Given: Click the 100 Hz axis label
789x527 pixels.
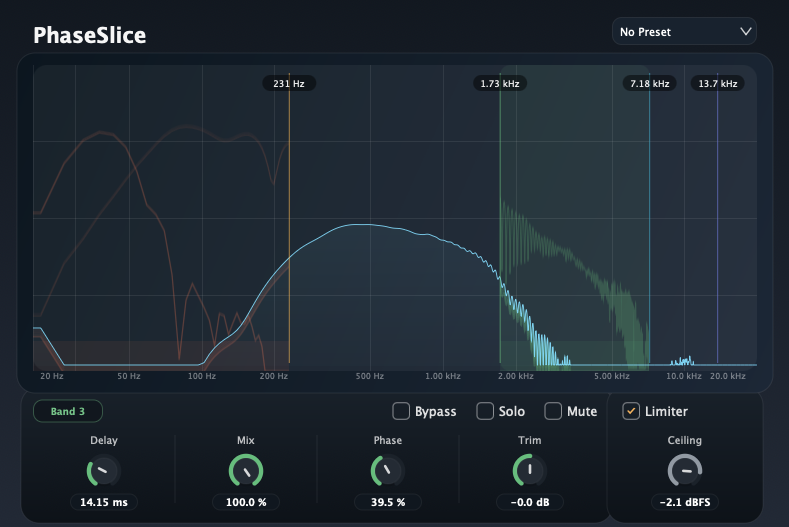Looking at the screenshot, I should point(202,376).
